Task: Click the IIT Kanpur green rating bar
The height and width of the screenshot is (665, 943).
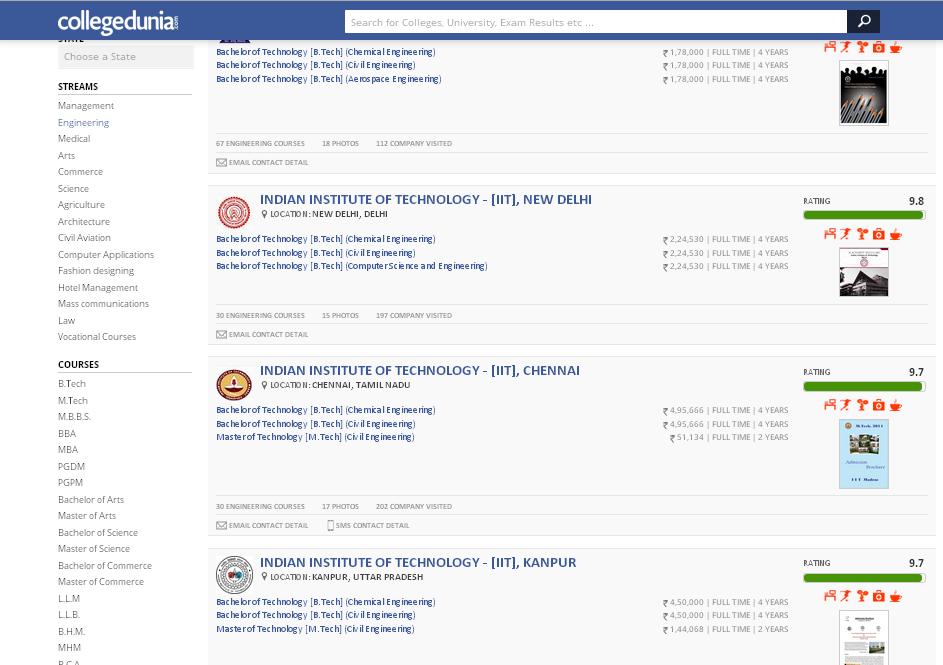Action: point(864,578)
